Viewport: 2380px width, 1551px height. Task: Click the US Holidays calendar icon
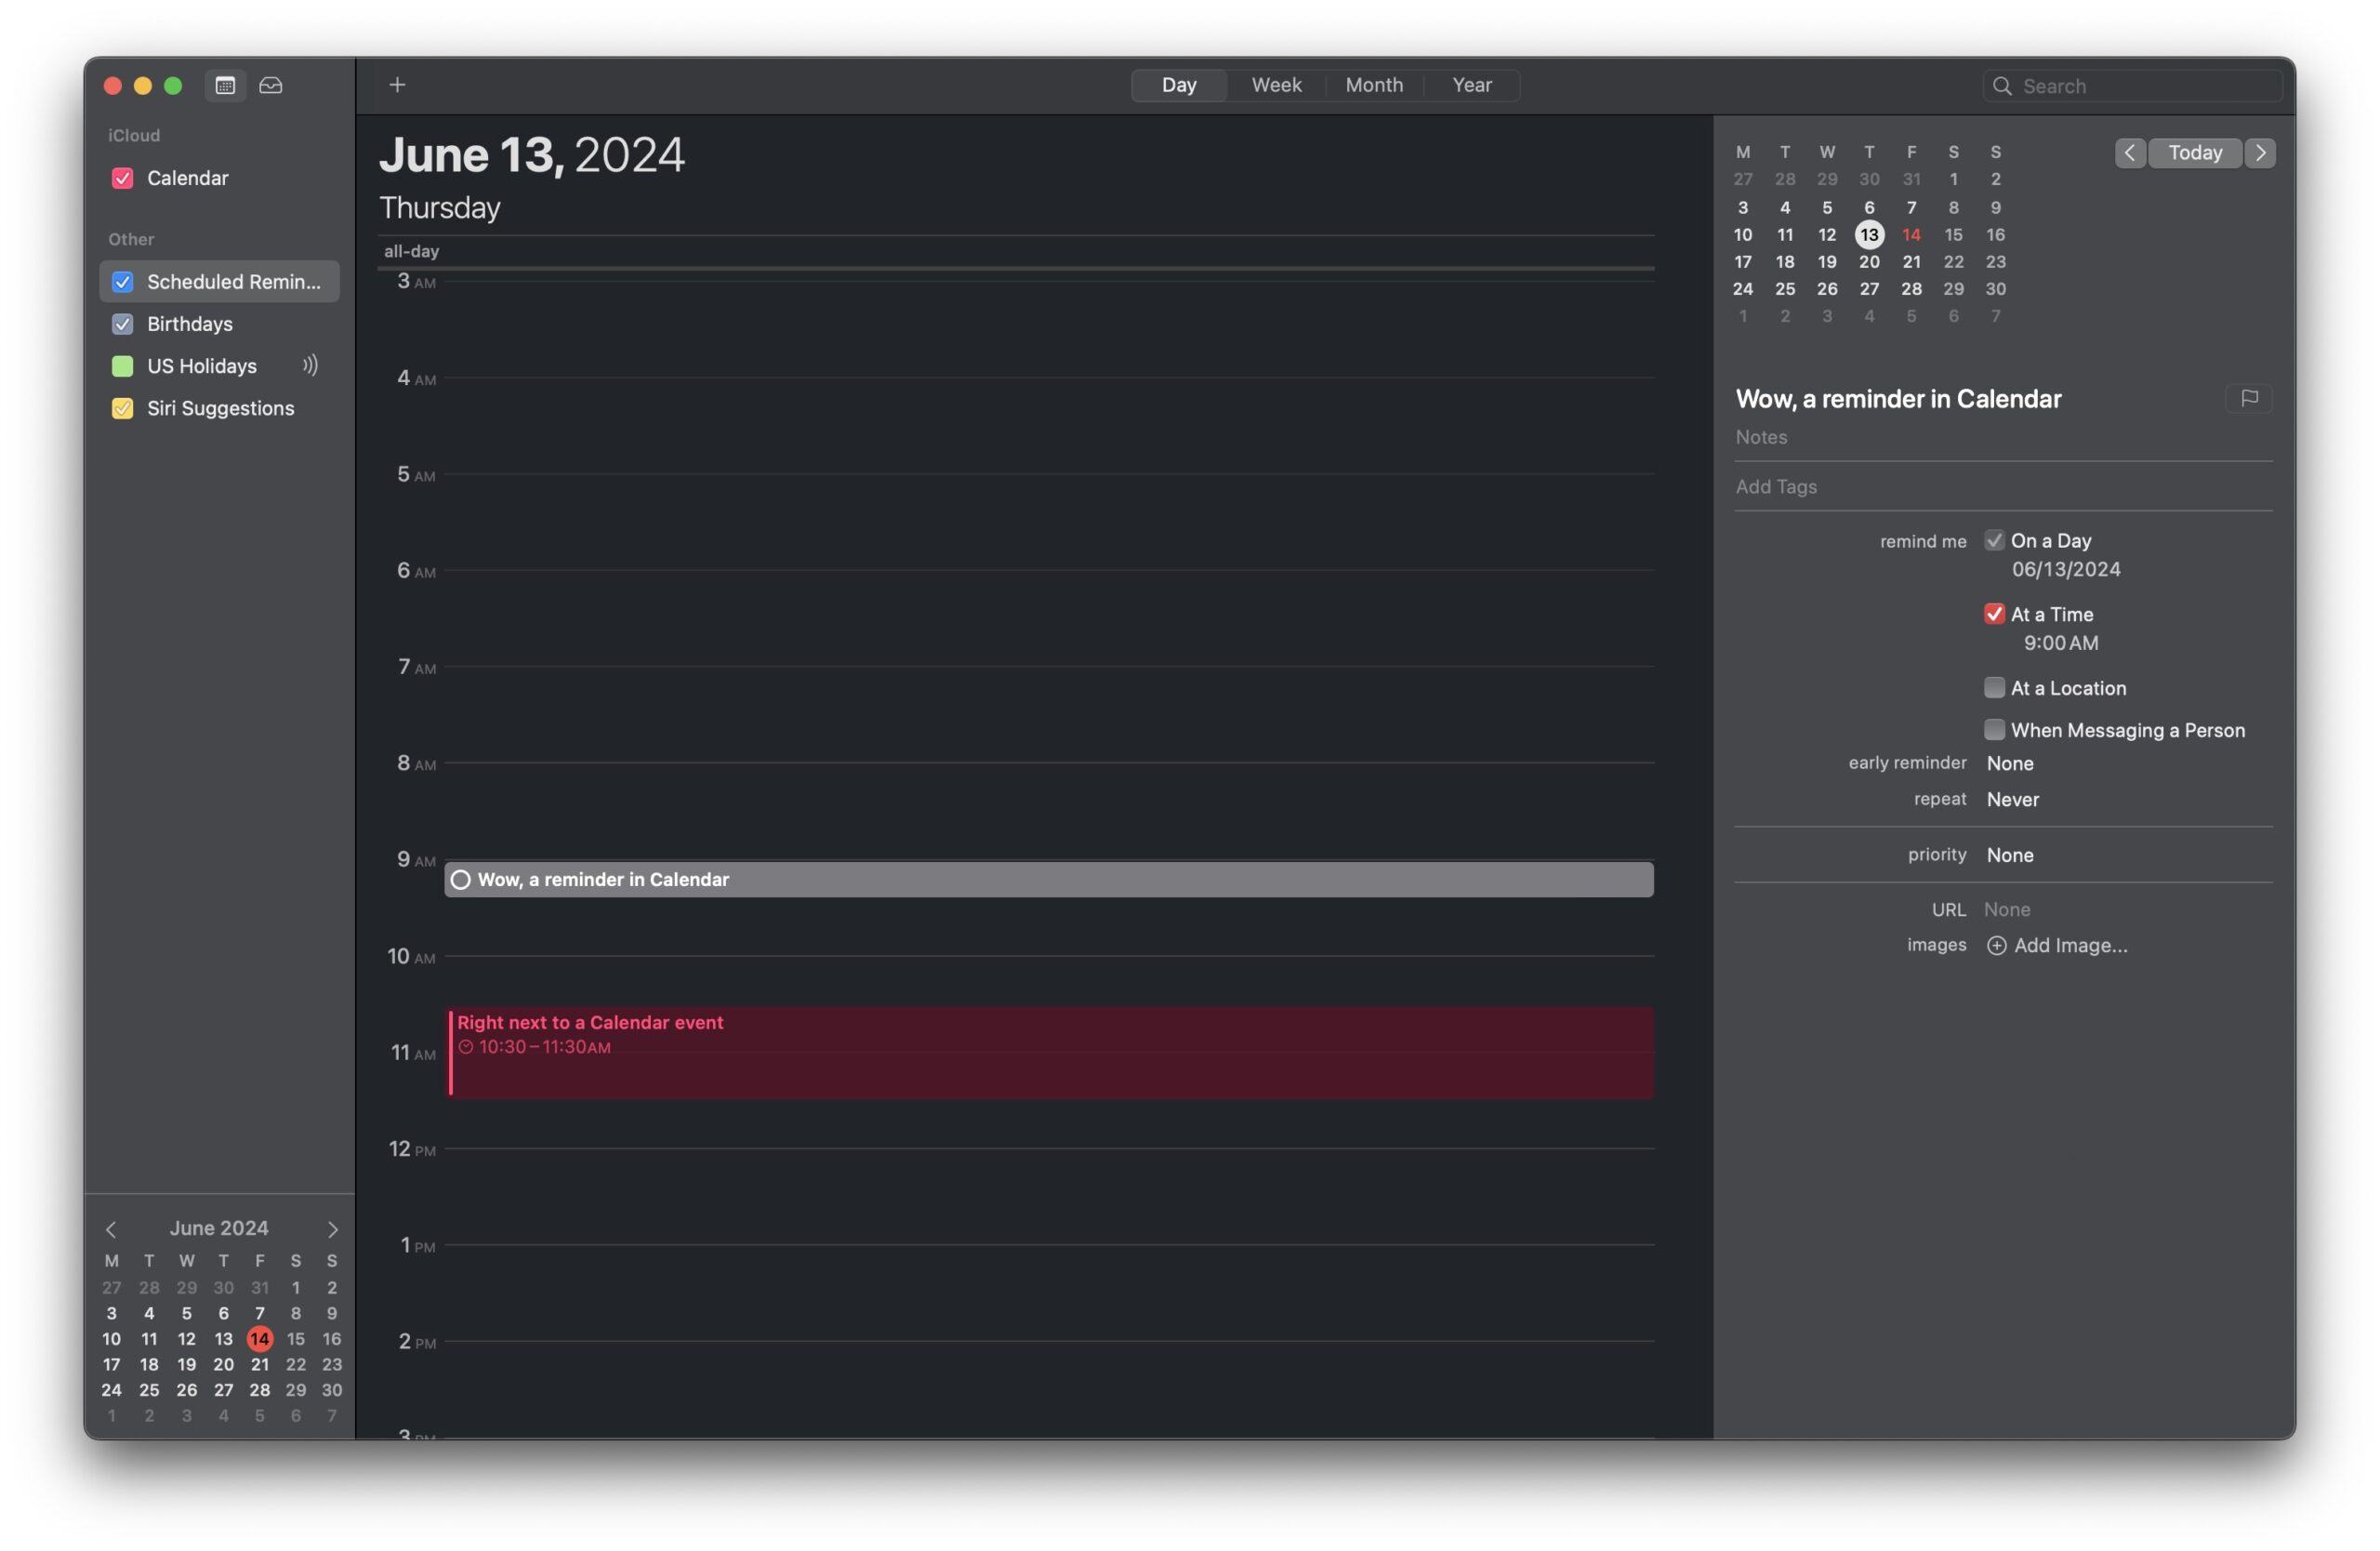click(x=123, y=366)
